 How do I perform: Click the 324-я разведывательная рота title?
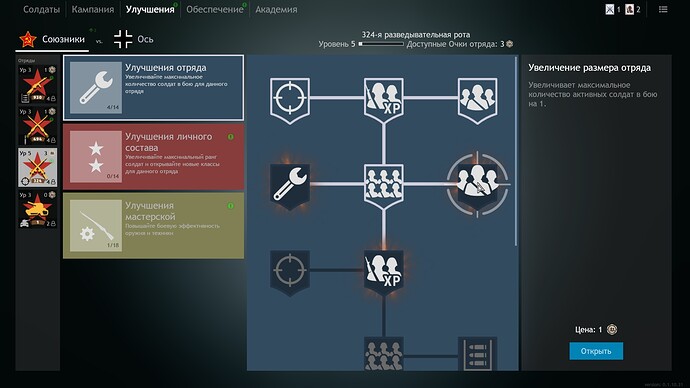(x=416, y=34)
